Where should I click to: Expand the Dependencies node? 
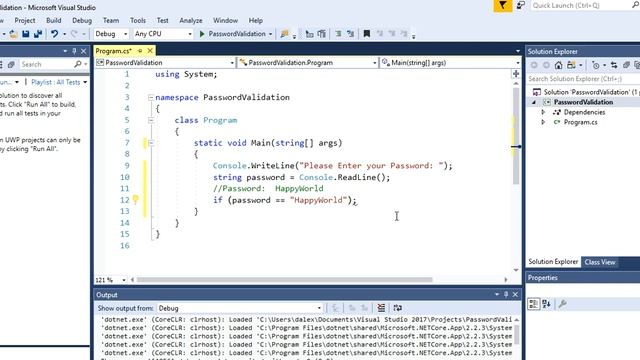point(543,112)
